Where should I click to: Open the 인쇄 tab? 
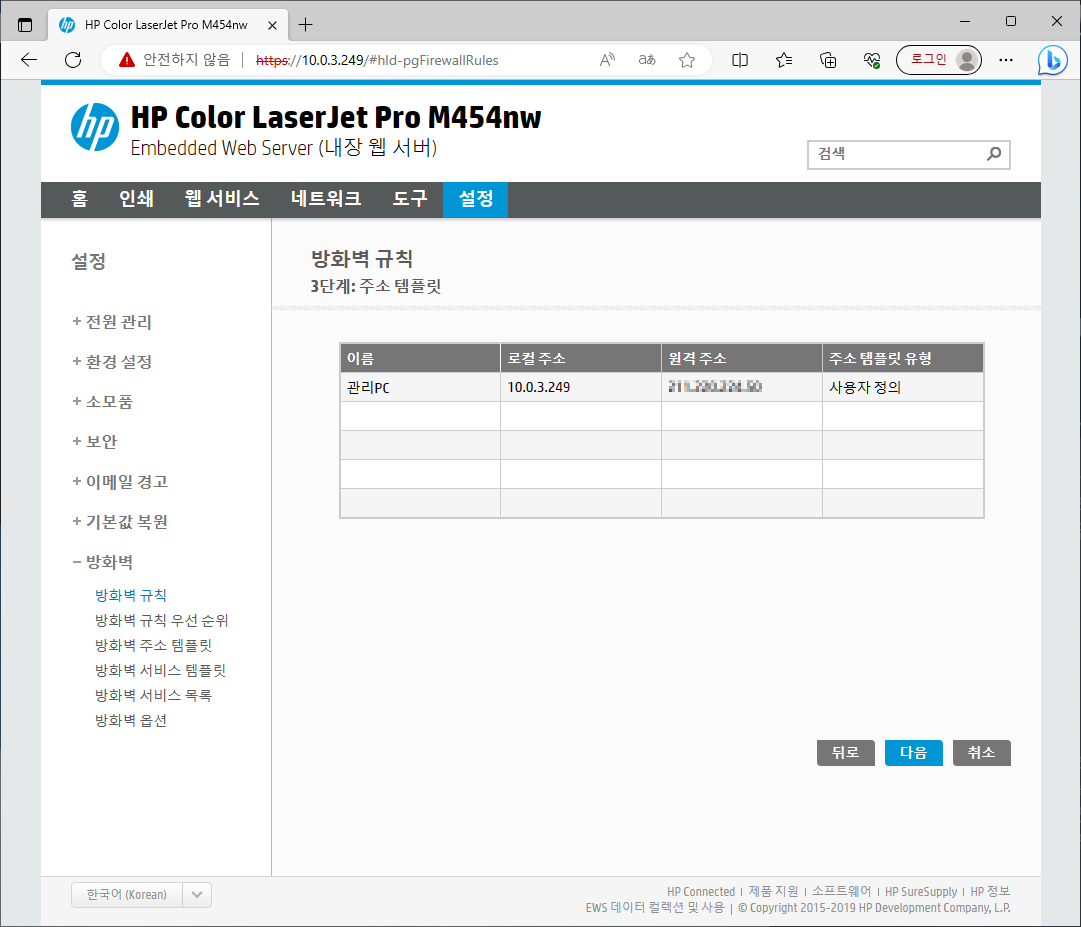(136, 199)
